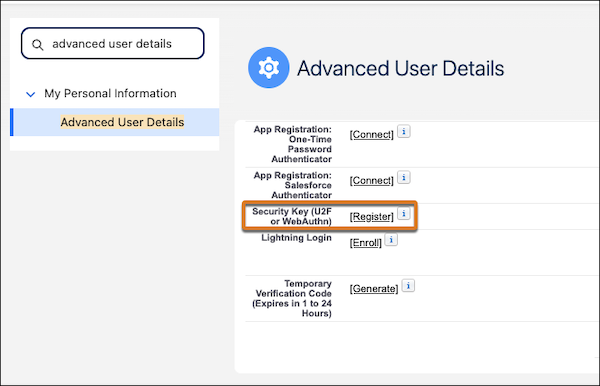Click 'App Registration: Salesforce Authenticator' label
The height and width of the screenshot is (386, 600).
coord(293,185)
